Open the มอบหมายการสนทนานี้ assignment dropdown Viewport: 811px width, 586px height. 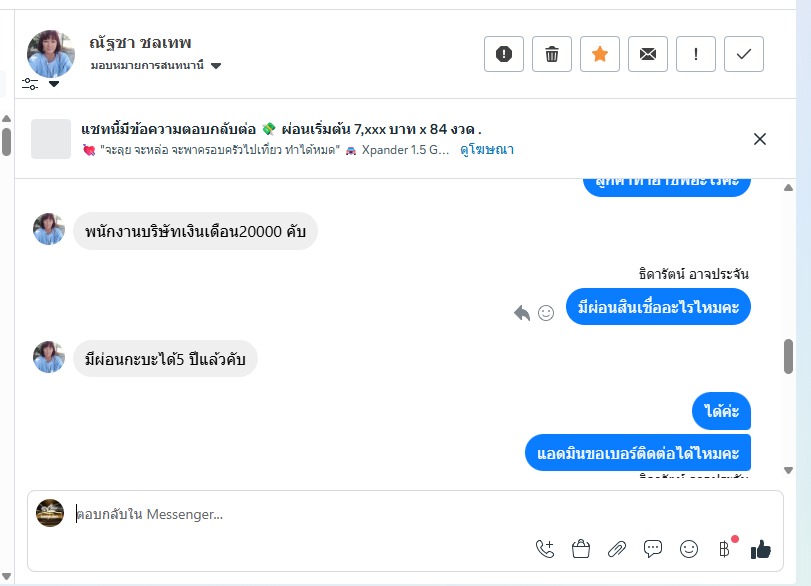click(x=216, y=66)
